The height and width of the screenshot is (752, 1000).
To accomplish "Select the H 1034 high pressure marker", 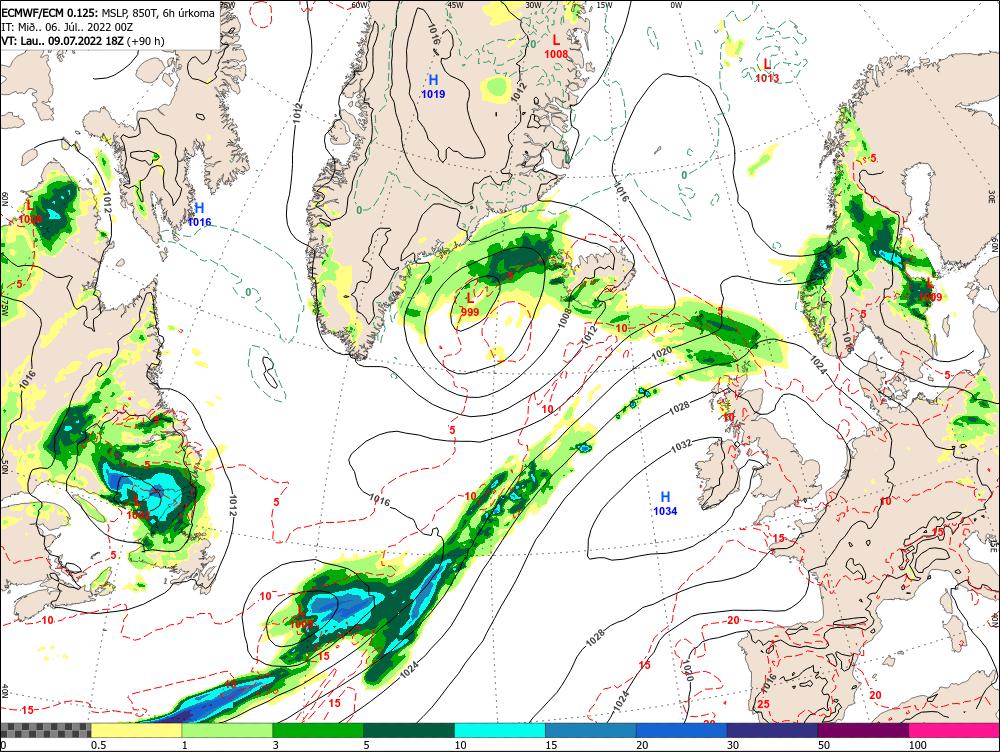I will click(x=665, y=503).
